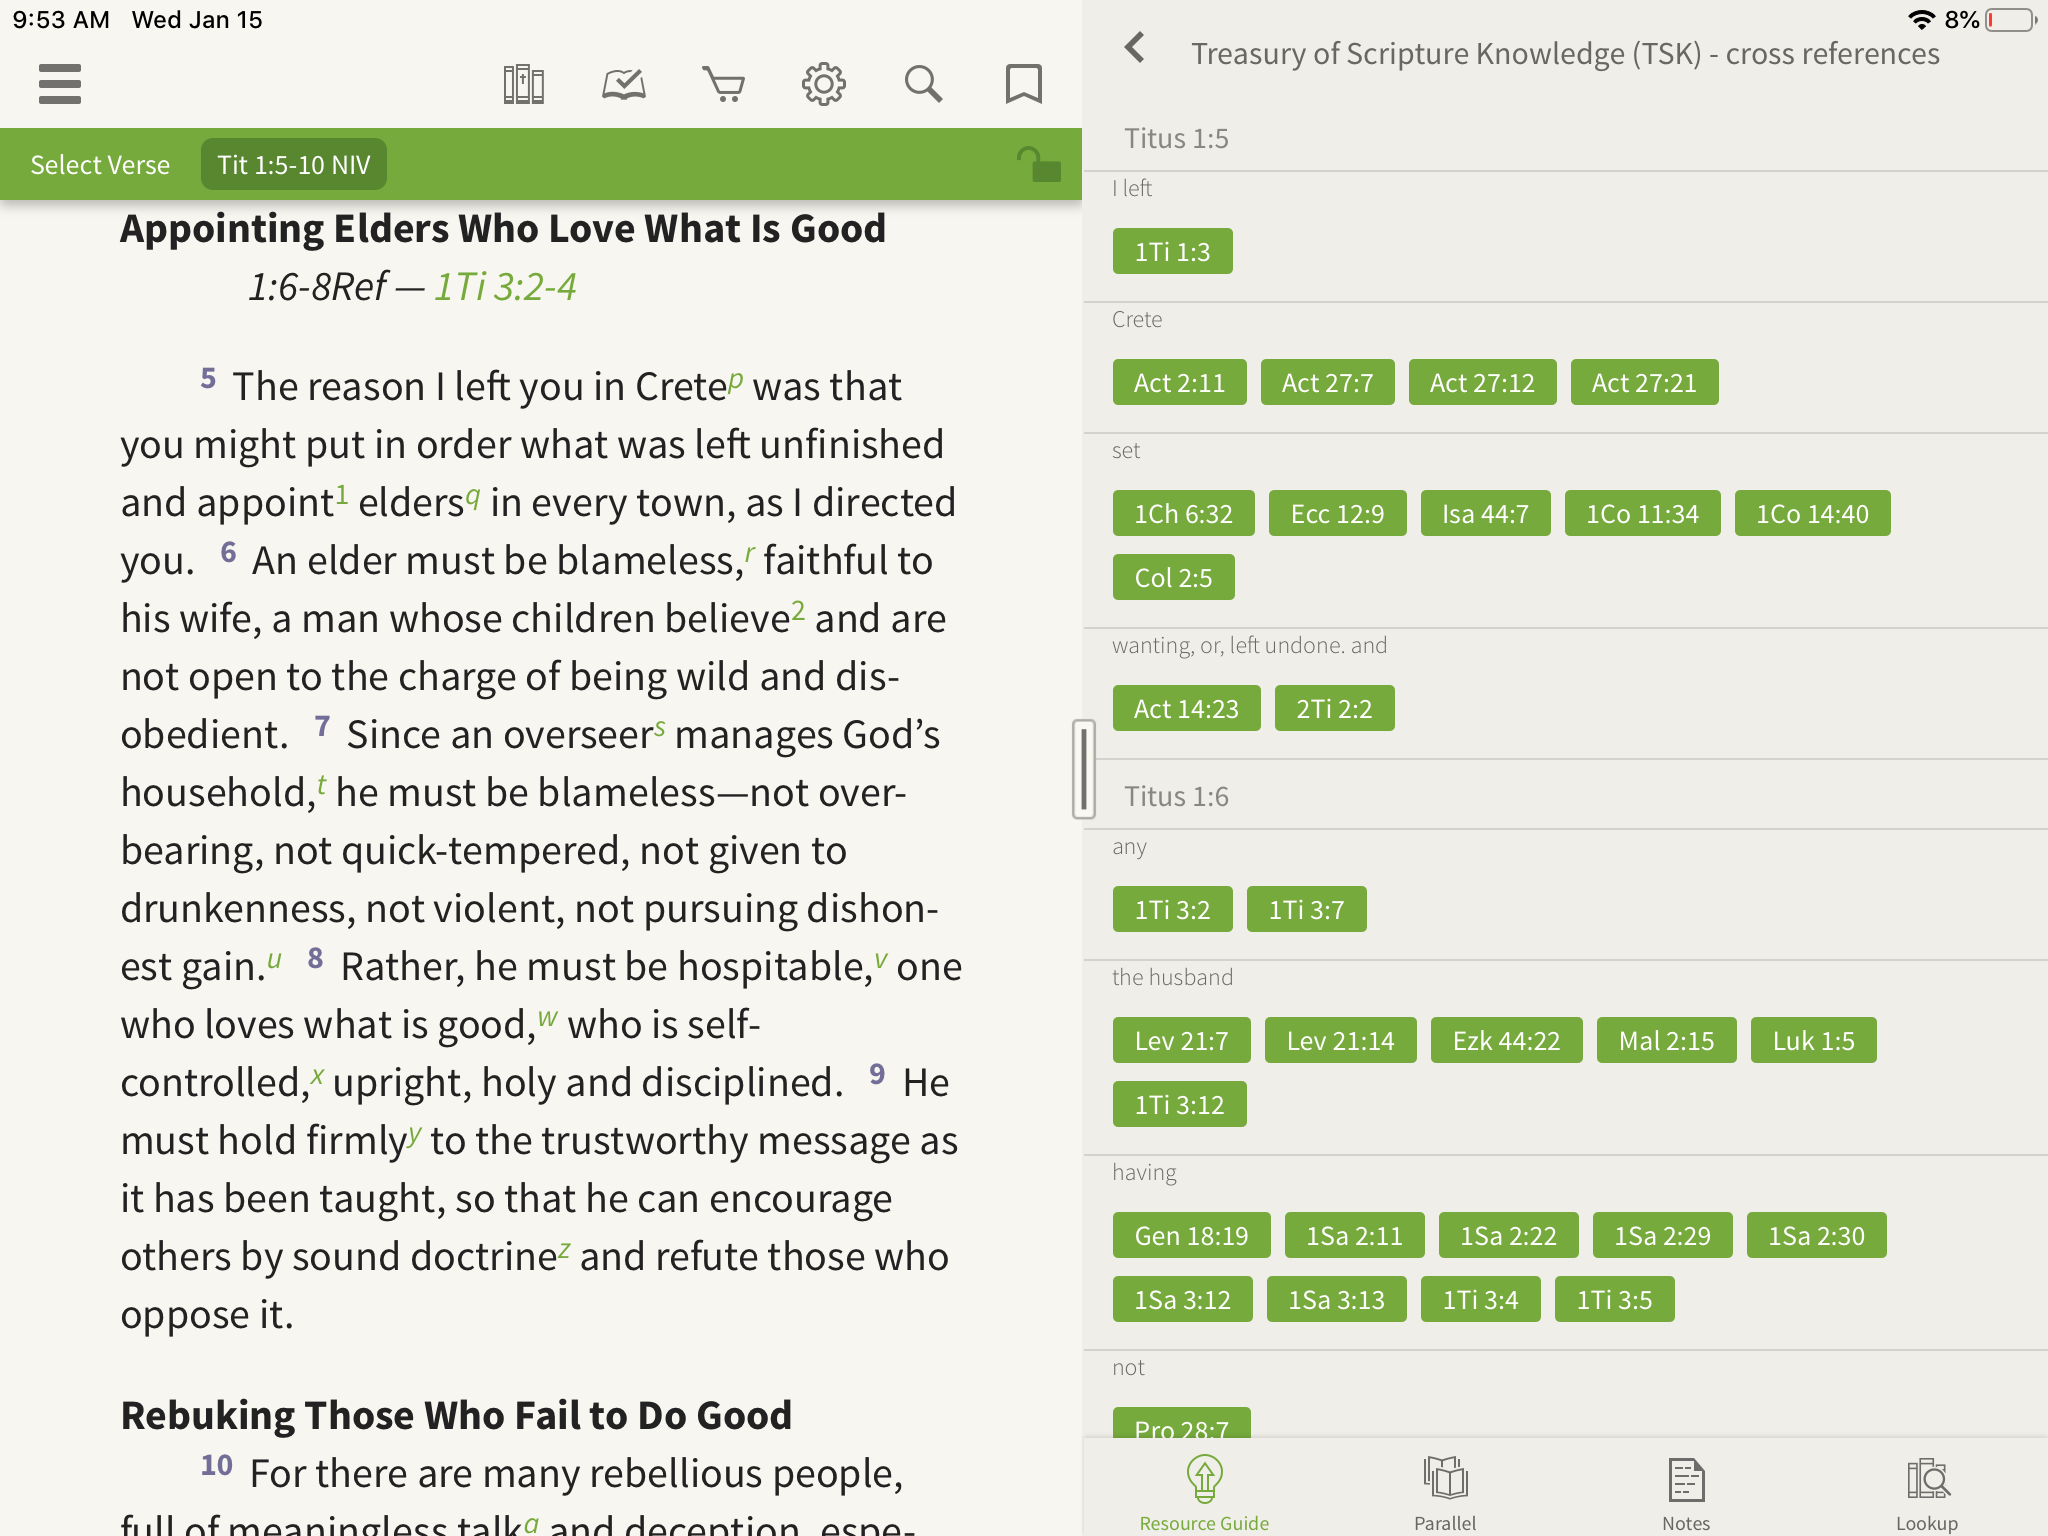Open cross reference Gen 18:19

tap(1191, 1235)
